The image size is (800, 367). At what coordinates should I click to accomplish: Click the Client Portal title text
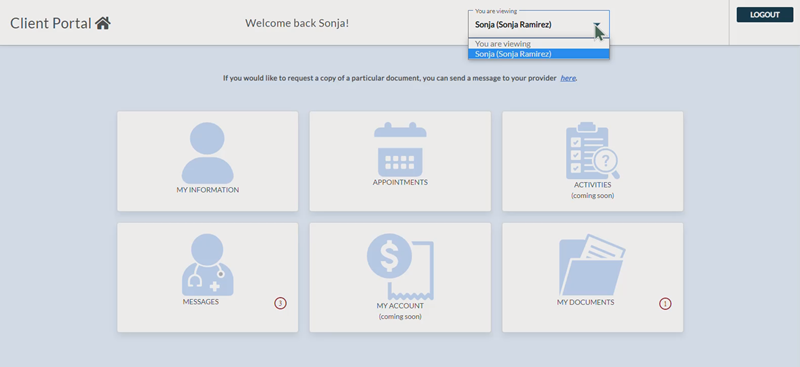coord(51,23)
